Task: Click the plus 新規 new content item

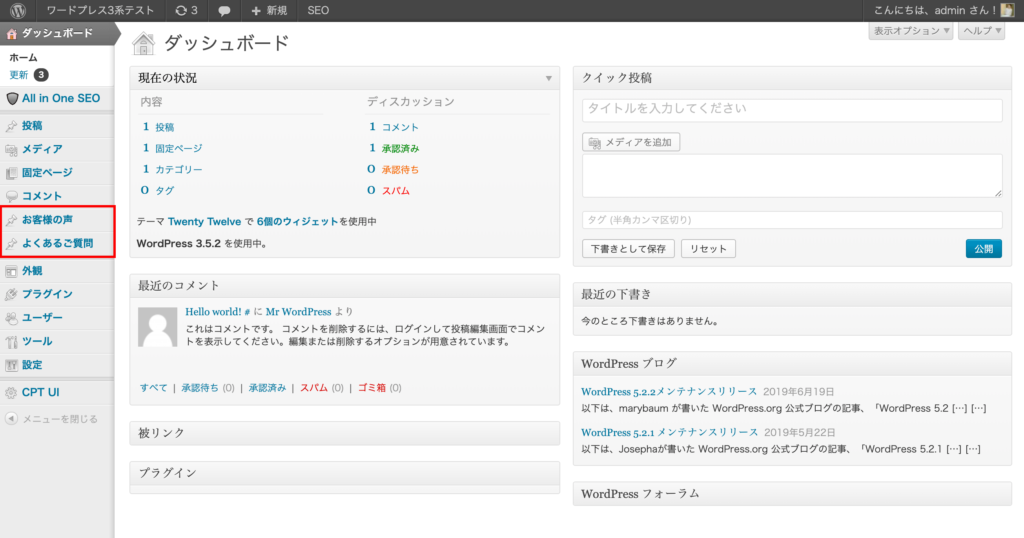Action: 269,10
